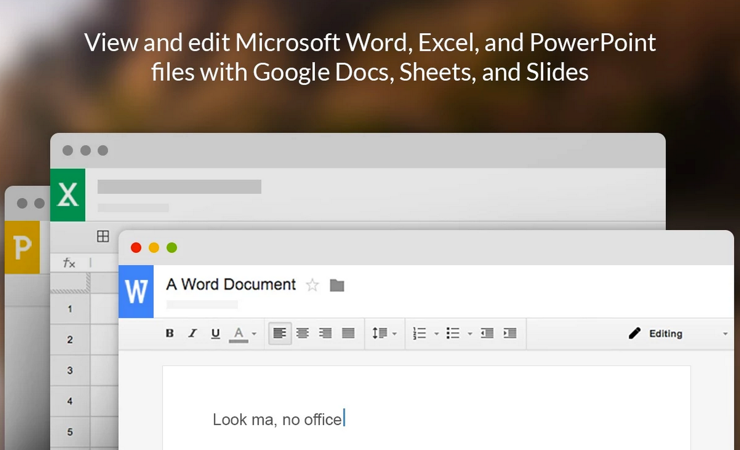The image size is (740, 450).
Task: Toggle bold formatting in toolbar
Action: point(170,333)
